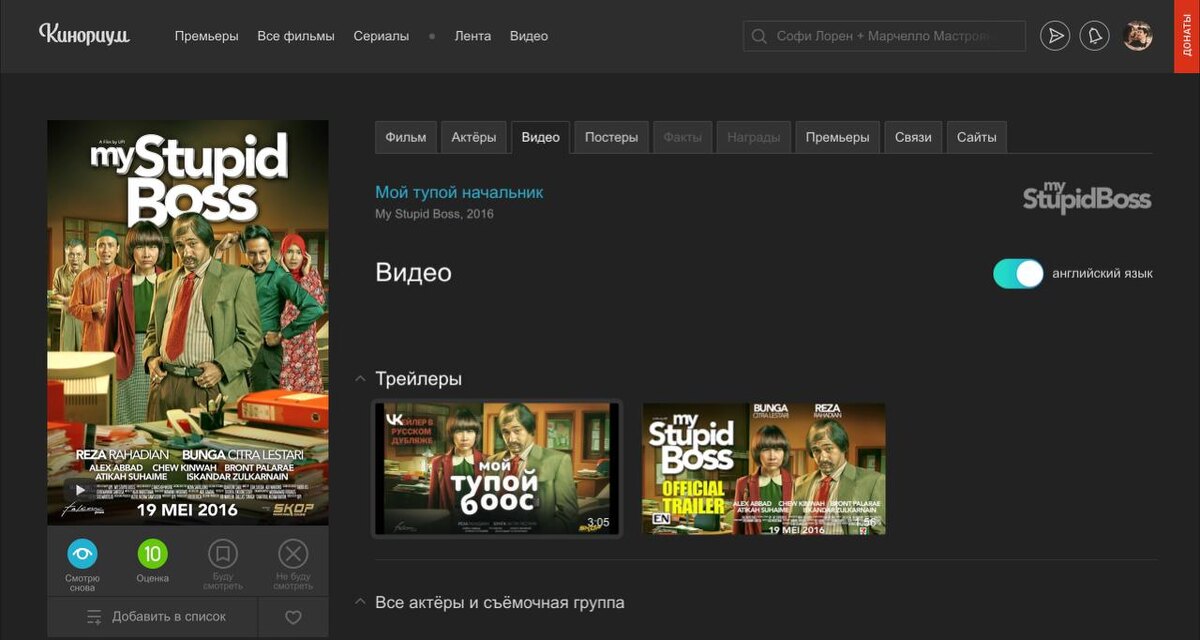The height and width of the screenshot is (640, 1200).
Task: Collapse the Трейлеры section chevron
Action: pos(360,379)
